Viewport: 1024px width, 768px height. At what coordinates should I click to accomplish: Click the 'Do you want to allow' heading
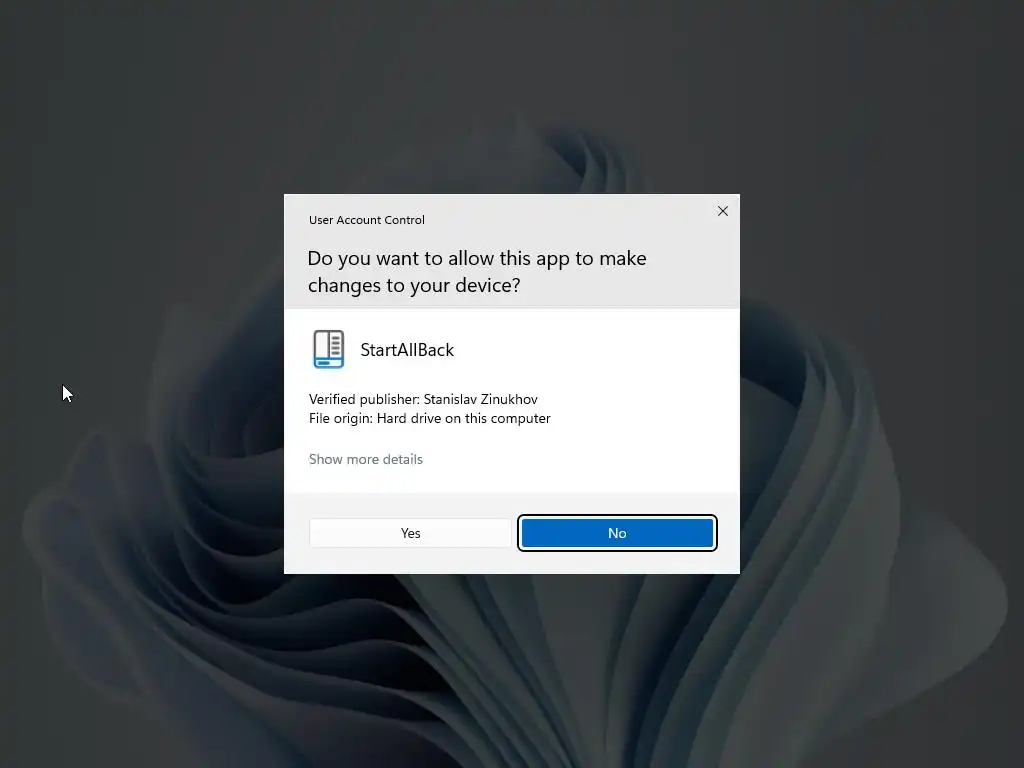pos(477,272)
